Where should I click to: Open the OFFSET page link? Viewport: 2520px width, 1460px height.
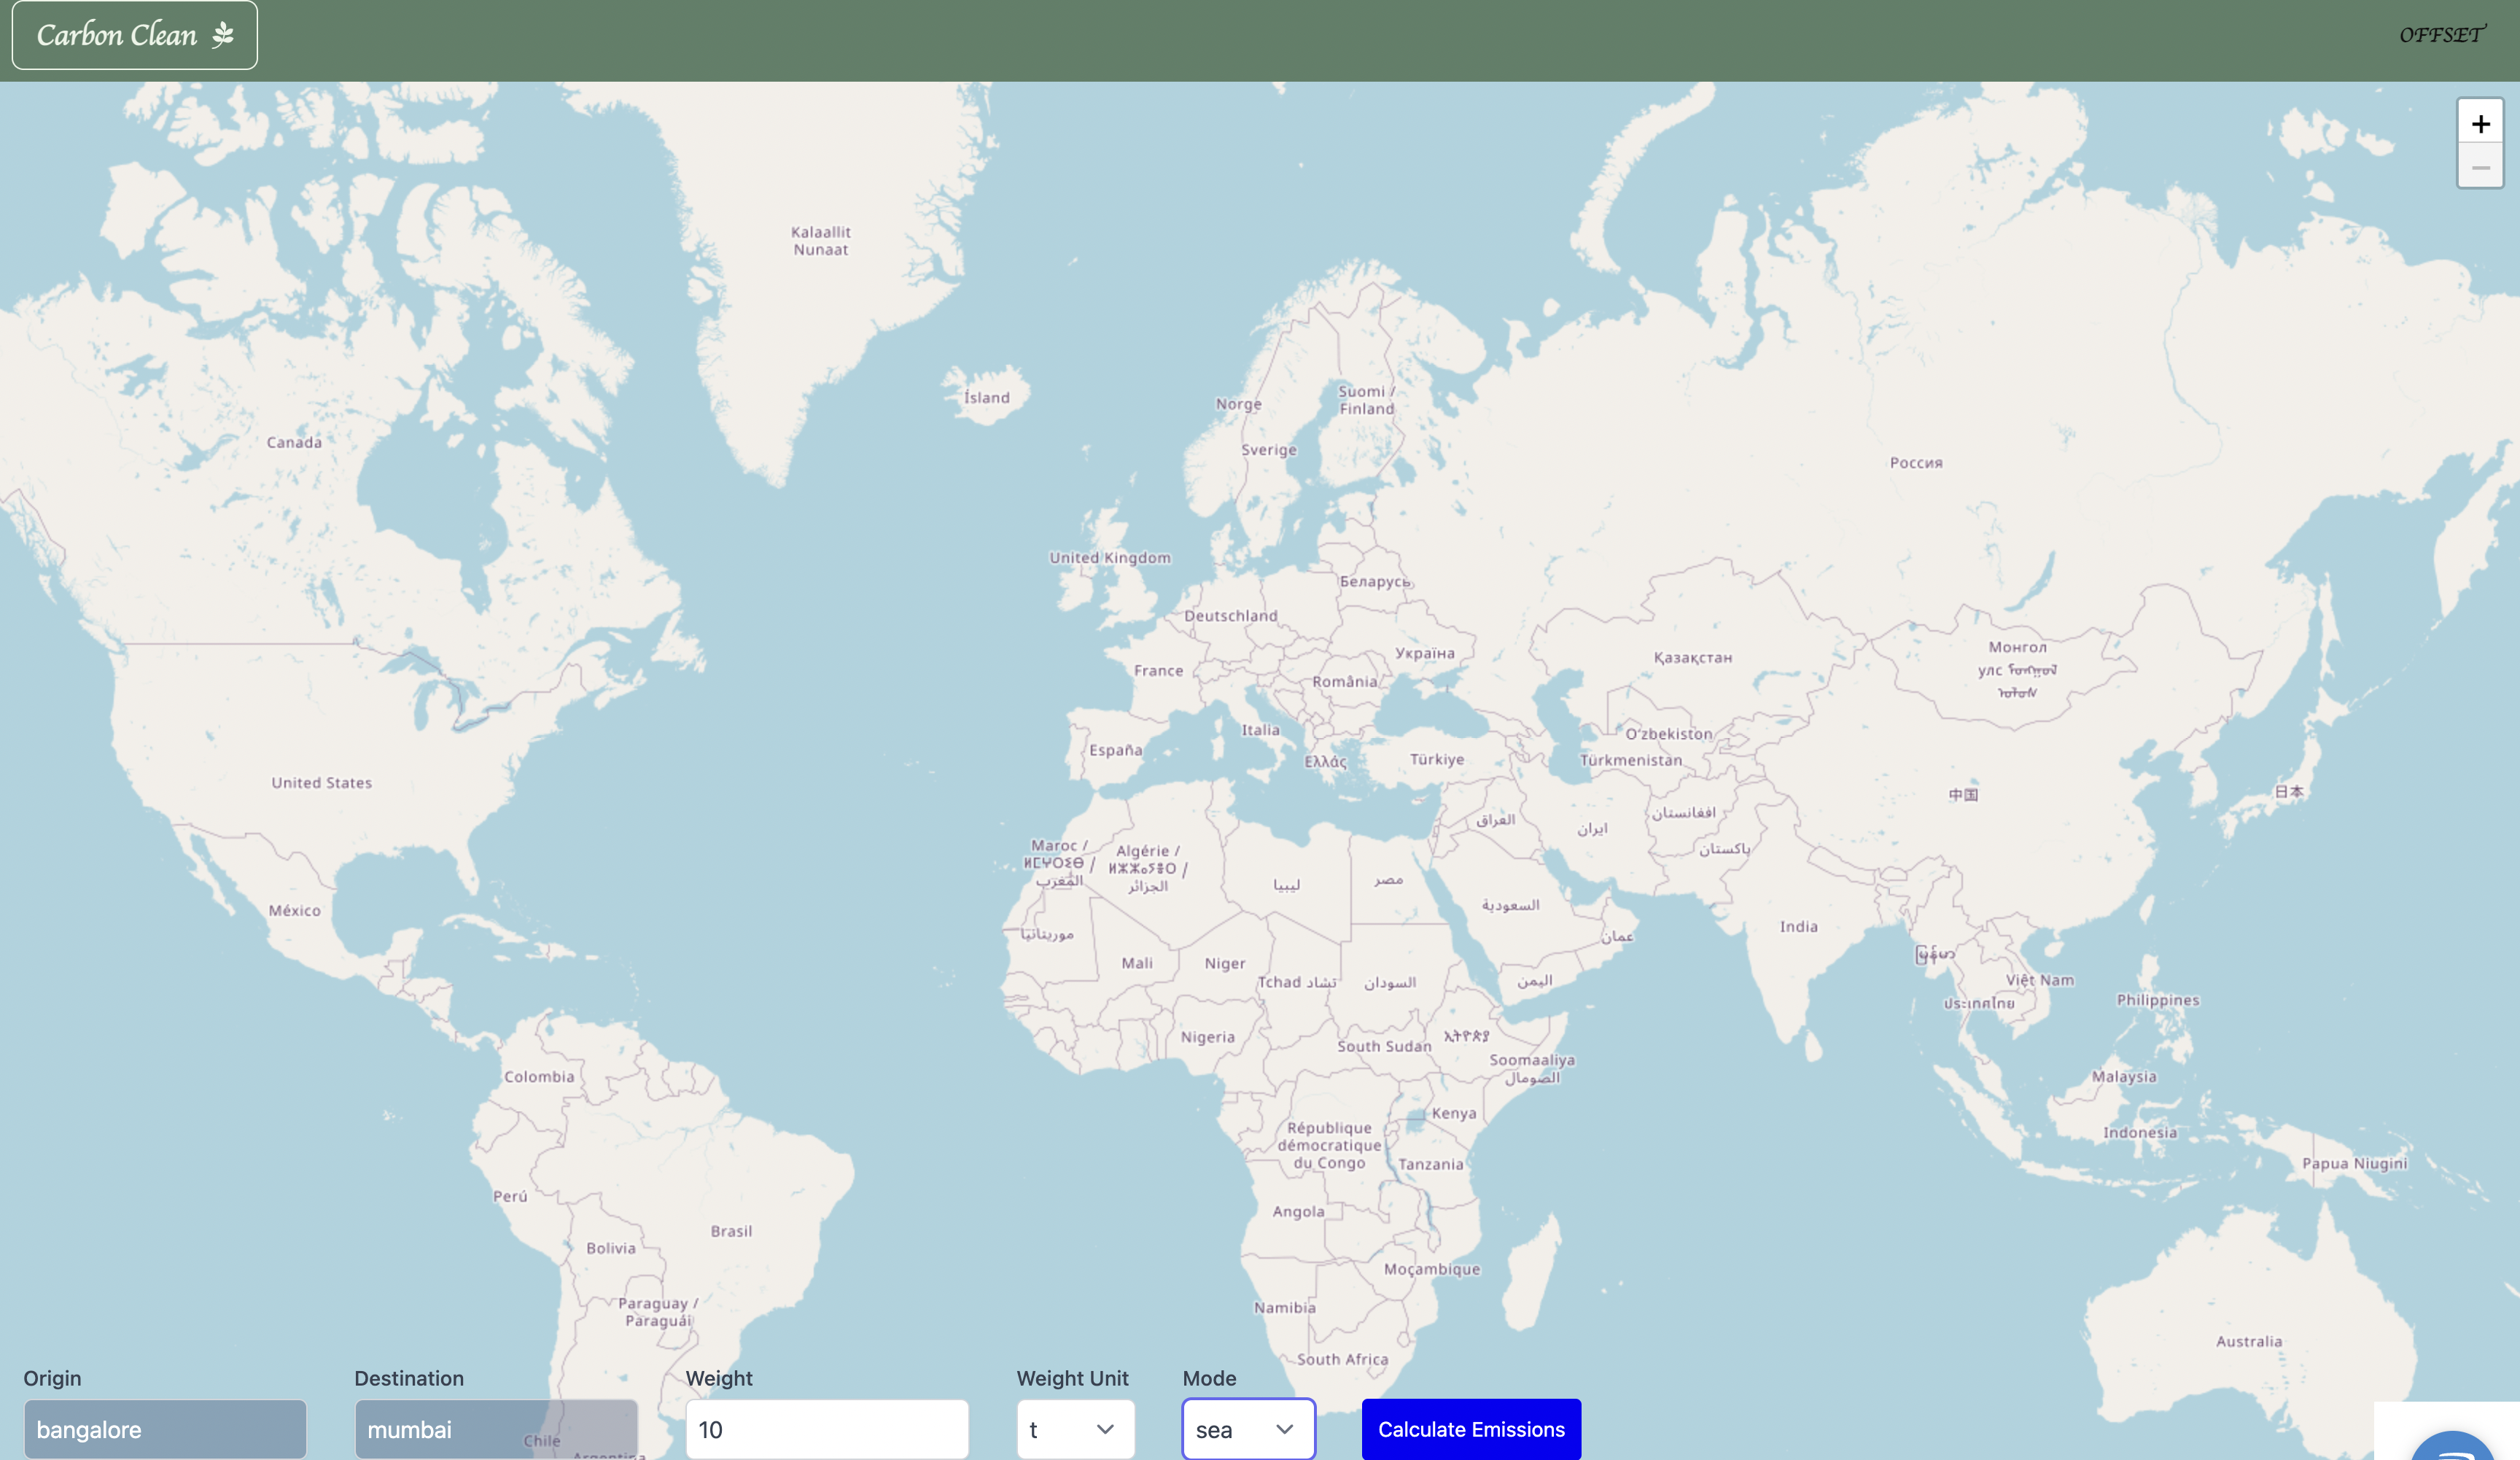(x=2441, y=35)
